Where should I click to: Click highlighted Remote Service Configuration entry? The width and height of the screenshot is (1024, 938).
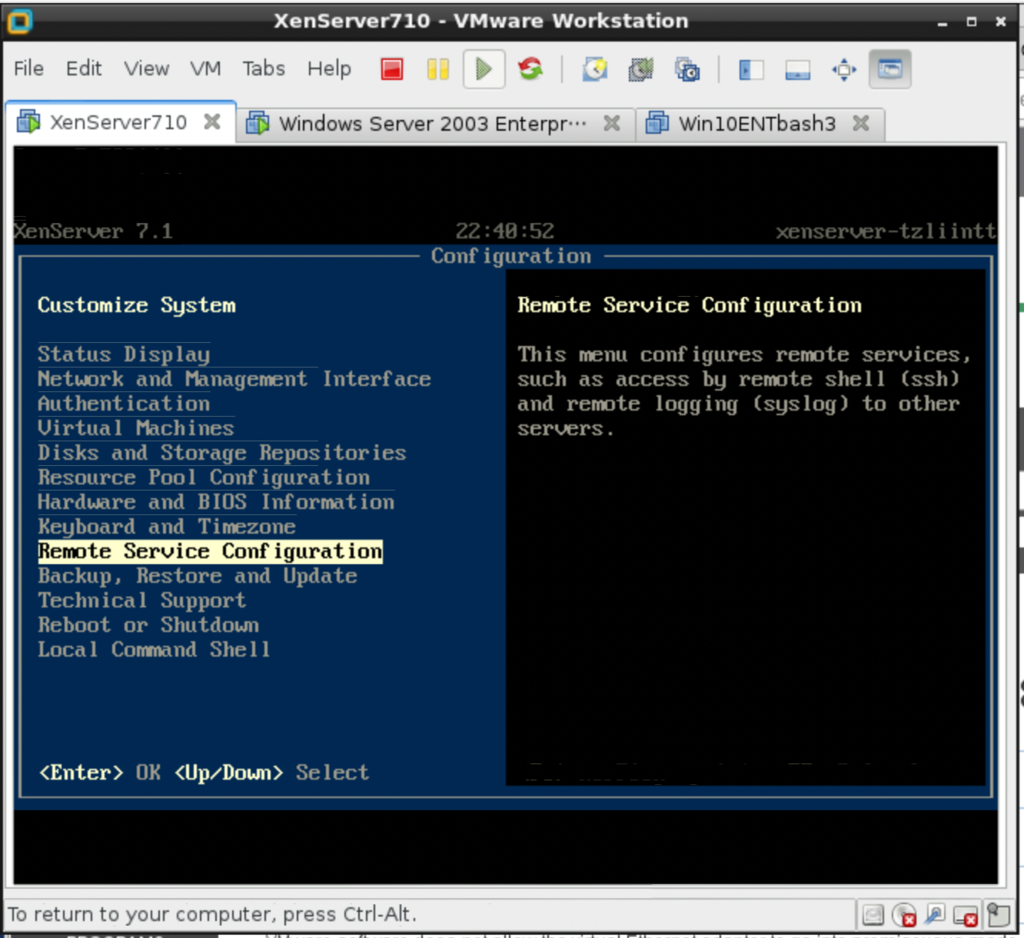click(x=210, y=551)
